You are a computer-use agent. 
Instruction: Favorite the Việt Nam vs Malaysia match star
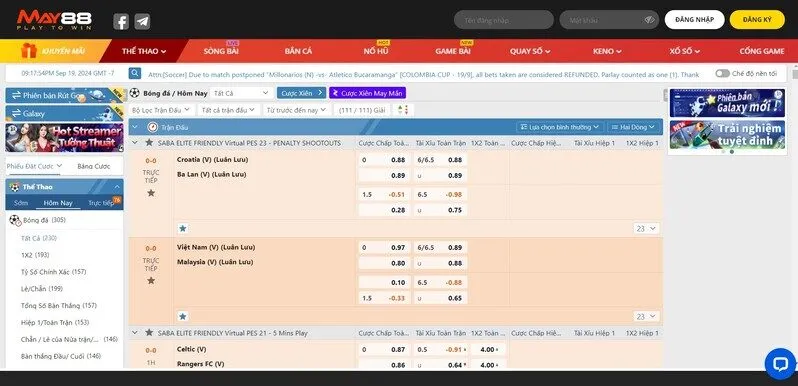coord(151,281)
